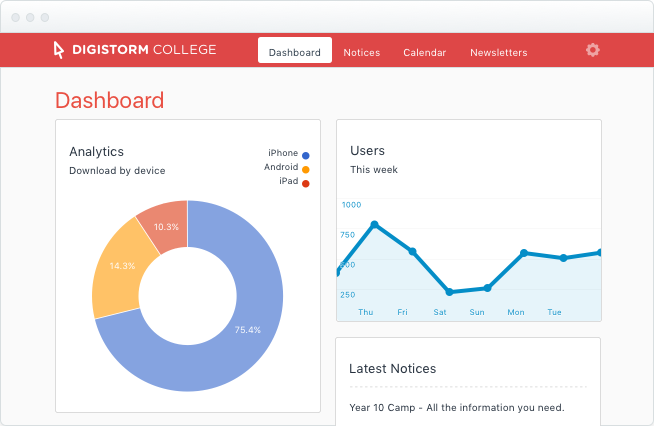This screenshot has height=426, width=654.
Task: Click the DIGISTORM COLLEGE brand text
Action: [x=144, y=50]
